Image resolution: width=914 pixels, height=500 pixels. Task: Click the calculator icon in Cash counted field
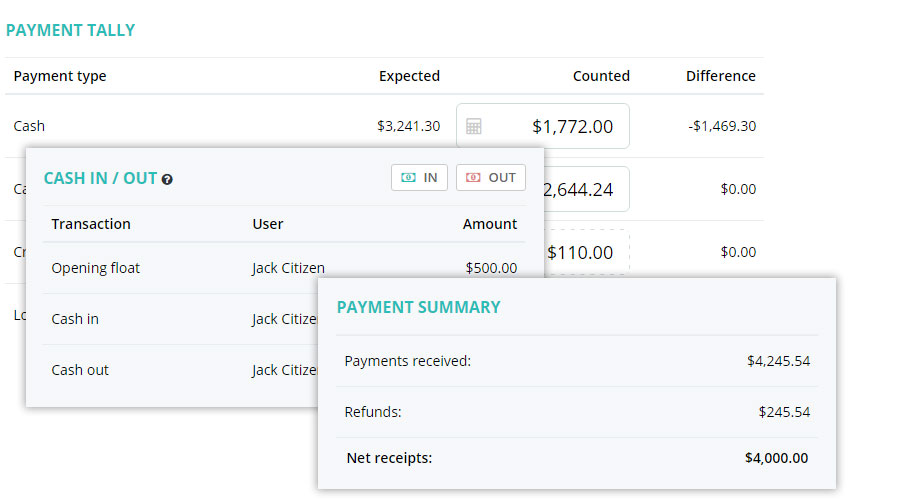pos(473,126)
